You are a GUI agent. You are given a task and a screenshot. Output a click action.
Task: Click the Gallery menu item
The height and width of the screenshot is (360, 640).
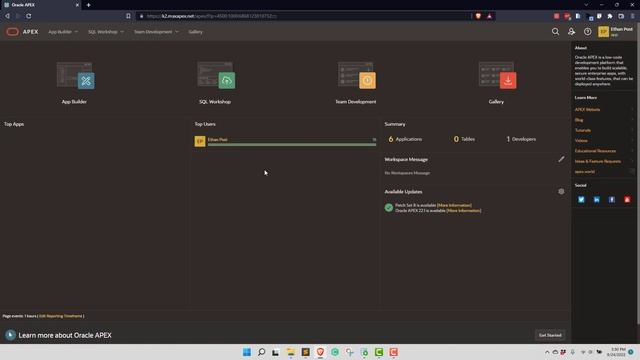[196, 32]
